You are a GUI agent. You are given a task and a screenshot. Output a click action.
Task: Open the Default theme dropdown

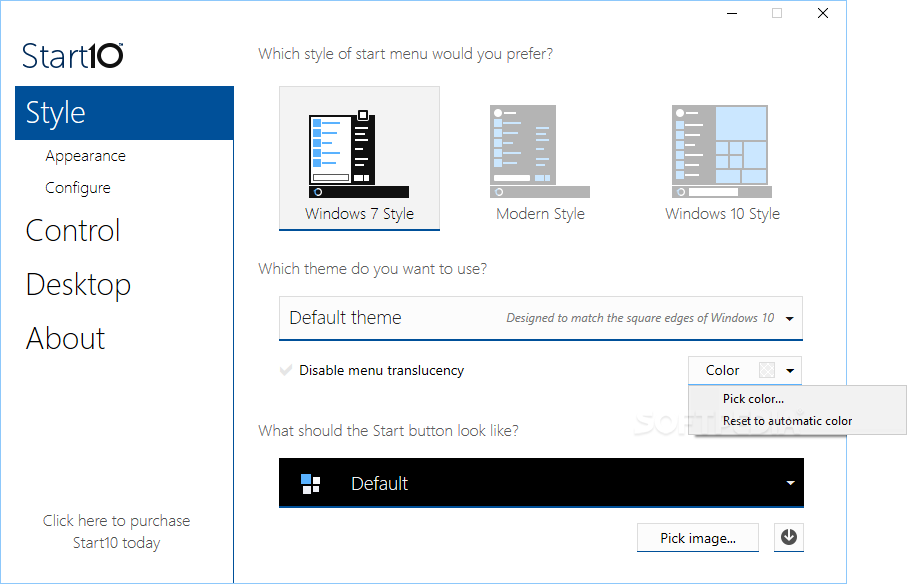pyautogui.click(x=541, y=318)
